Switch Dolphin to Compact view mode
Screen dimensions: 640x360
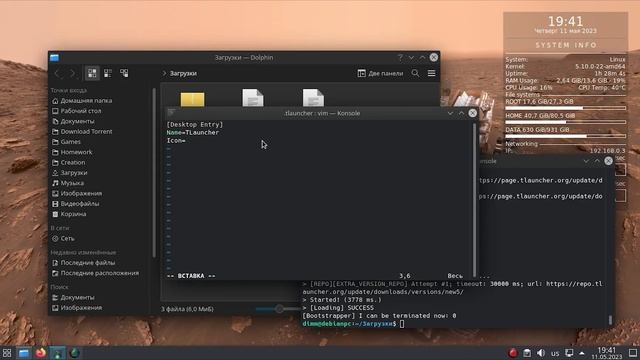coord(108,73)
